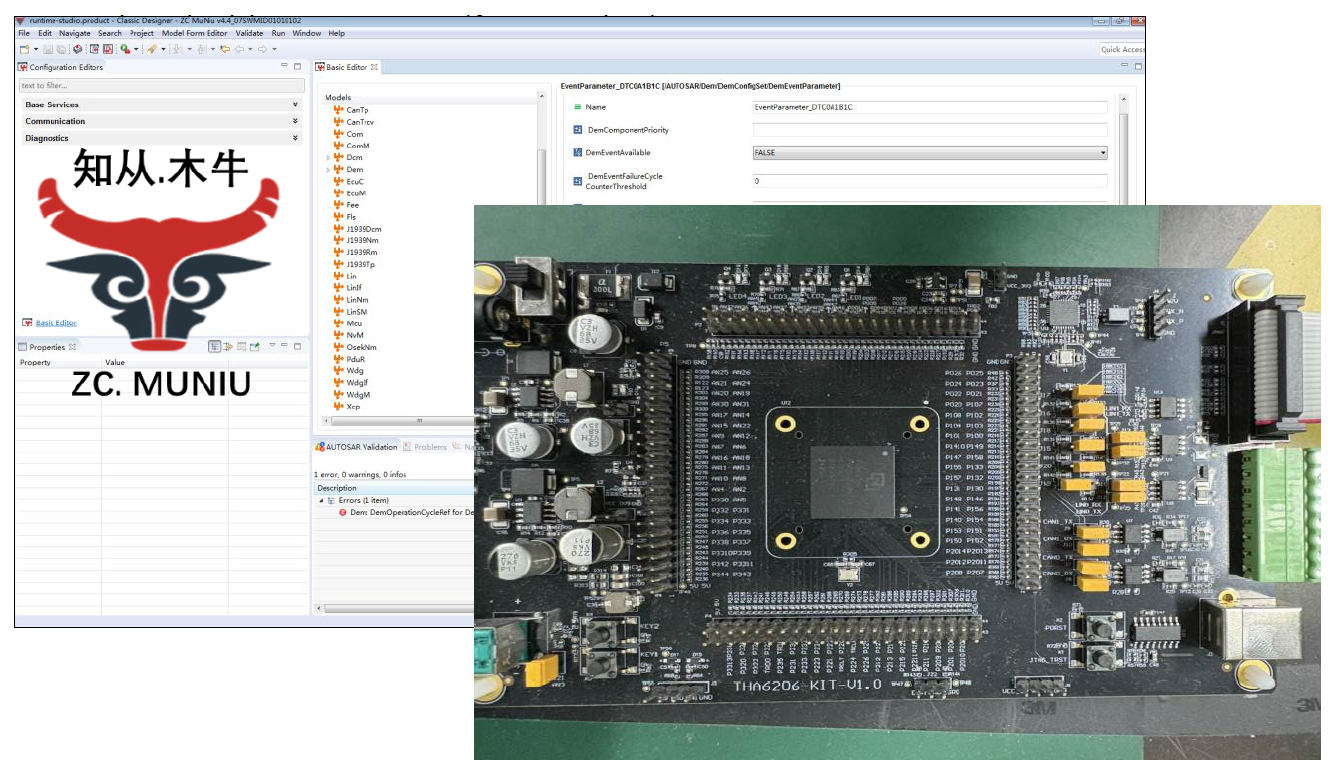
Task: Select the Mcu module
Action: click(354, 323)
